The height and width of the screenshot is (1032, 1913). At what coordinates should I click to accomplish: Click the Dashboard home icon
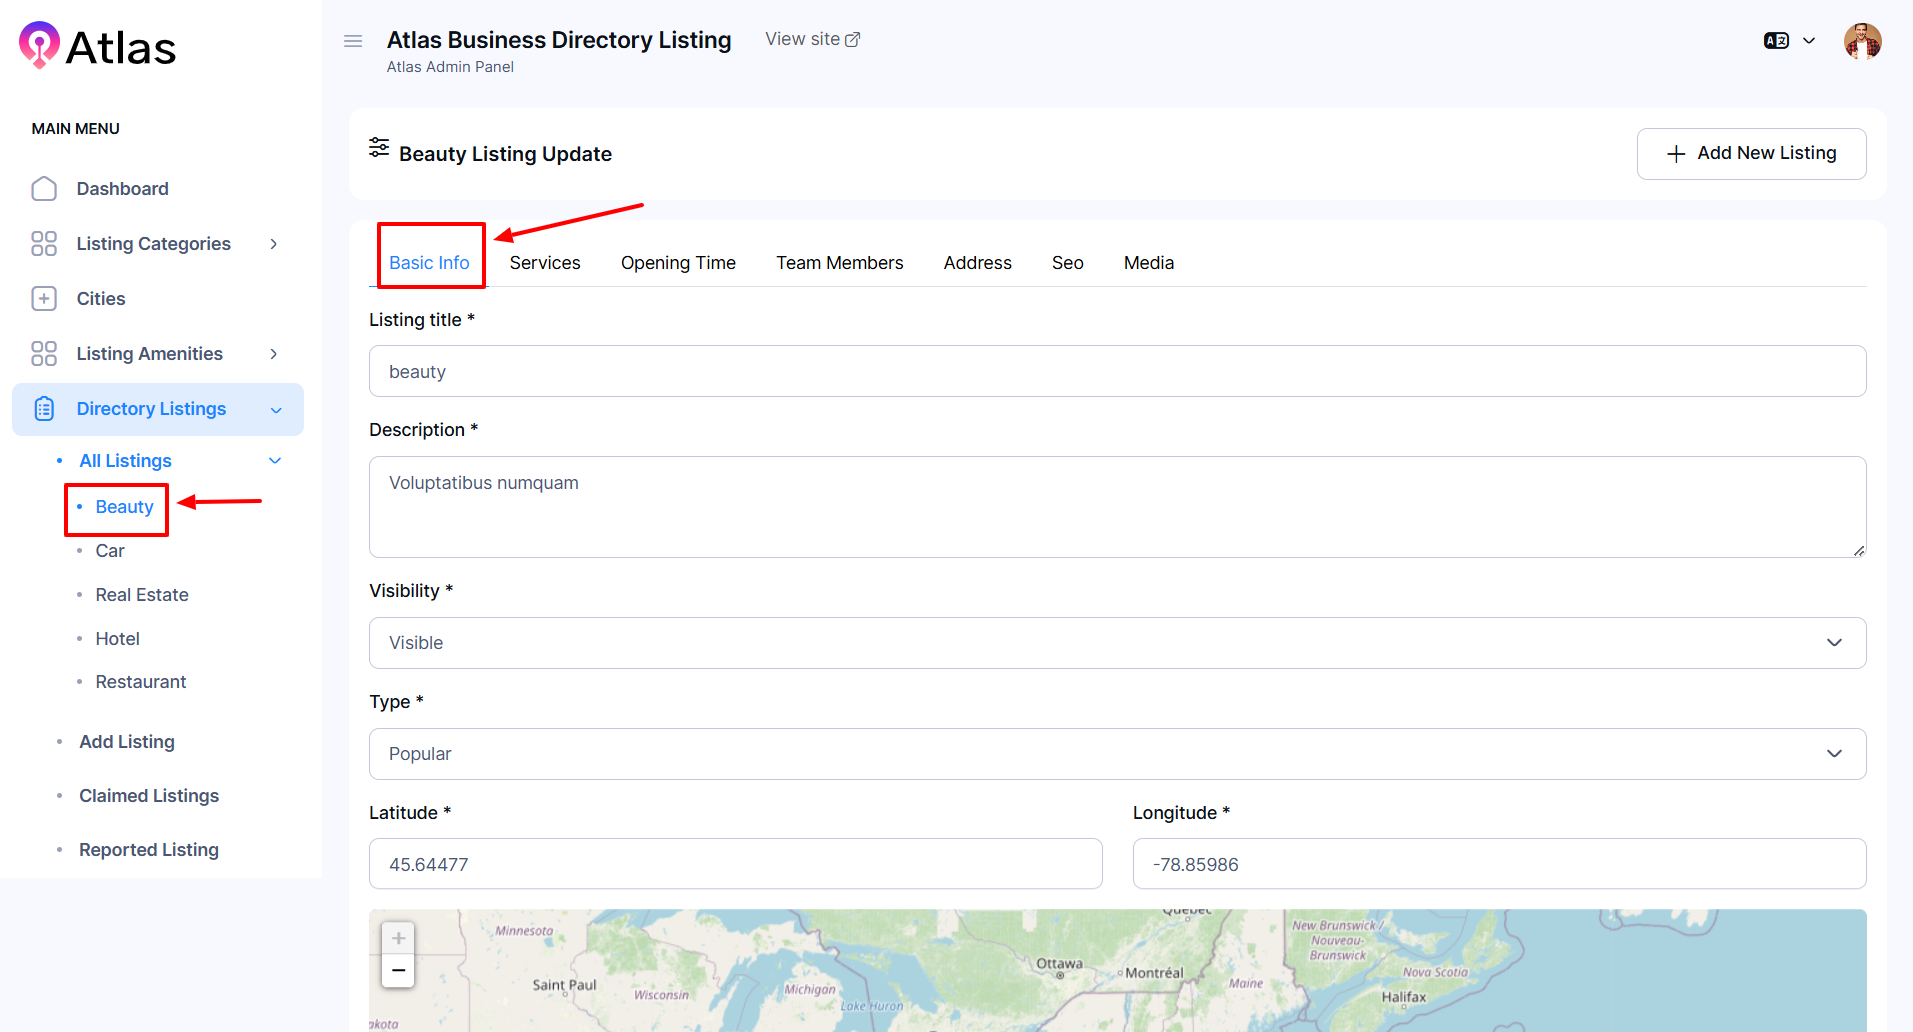pyautogui.click(x=44, y=189)
